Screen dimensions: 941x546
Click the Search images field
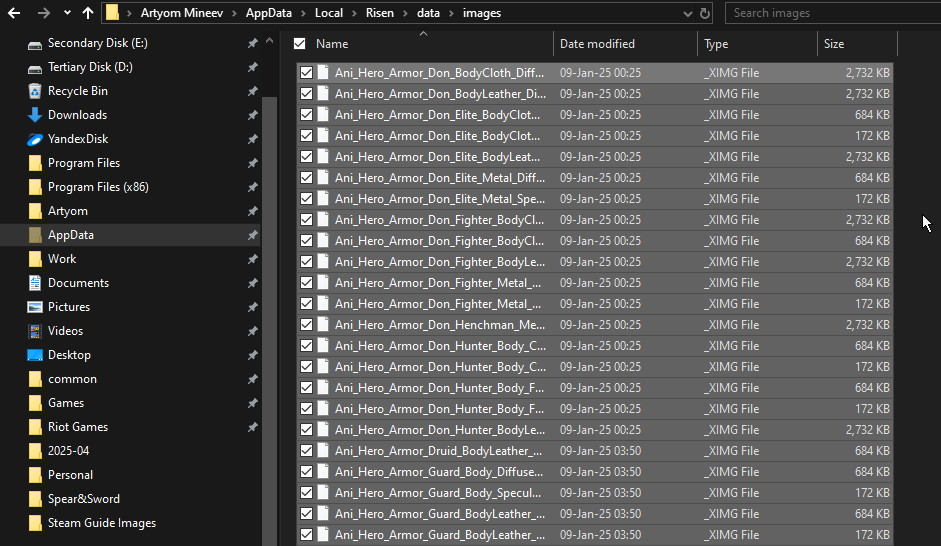833,13
